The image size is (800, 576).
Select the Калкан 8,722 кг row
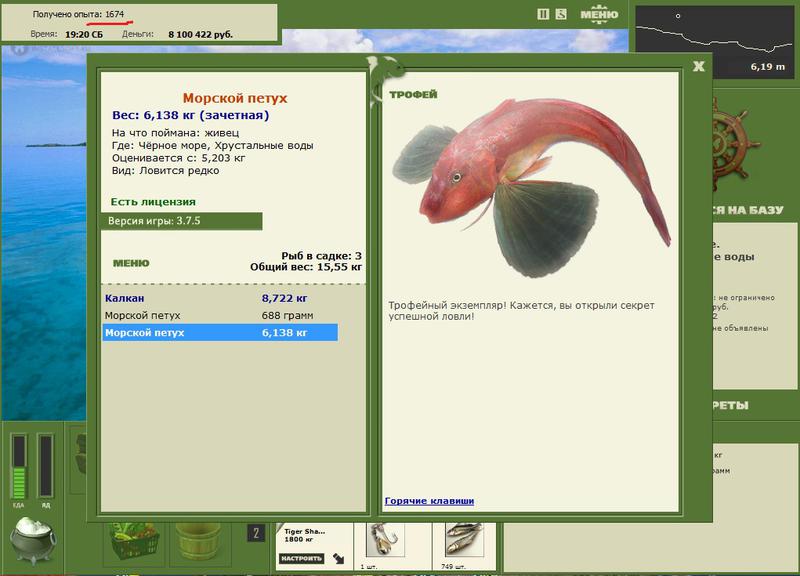(220, 298)
